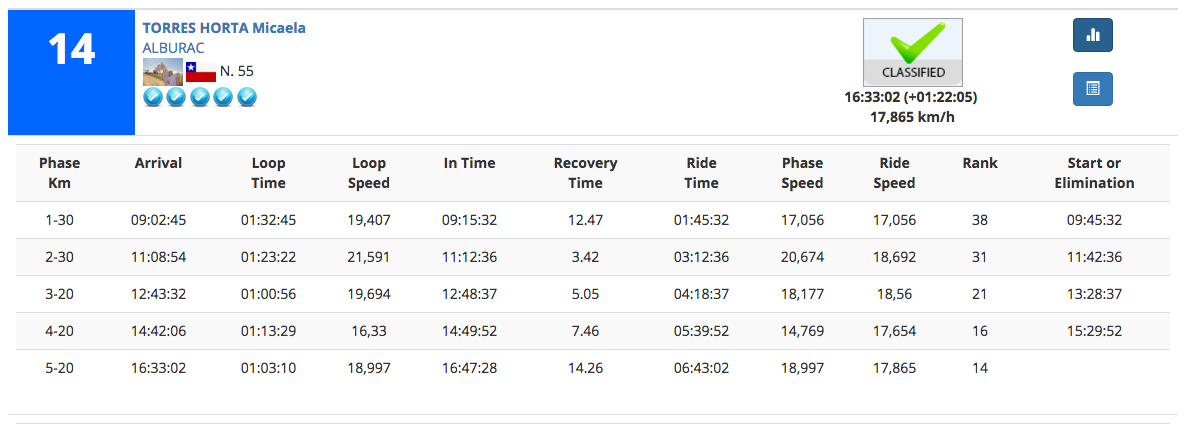This screenshot has width=1190, height=424.
Task: Click the first blue checkmark badge
Action: pyautogui.click(x=153, y=97)
